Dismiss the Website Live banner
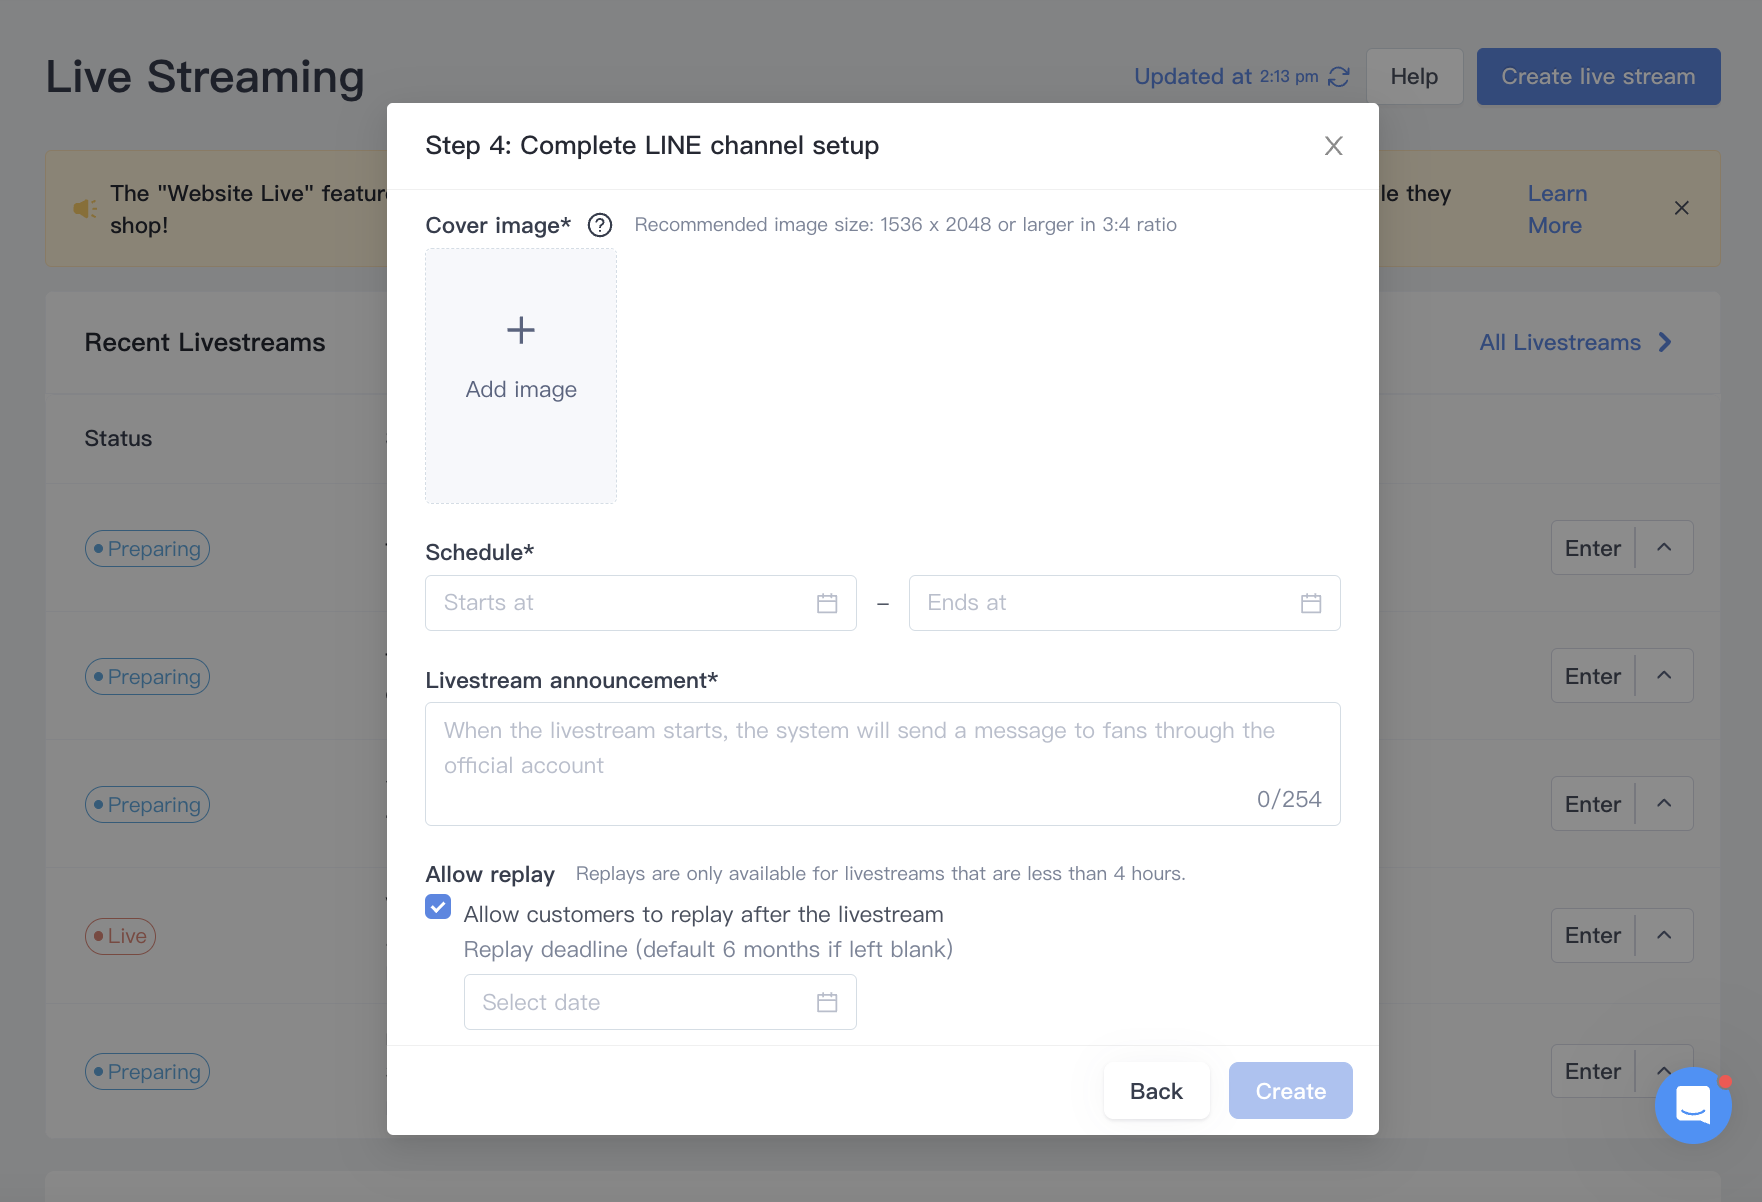 tap(1681, 208)
